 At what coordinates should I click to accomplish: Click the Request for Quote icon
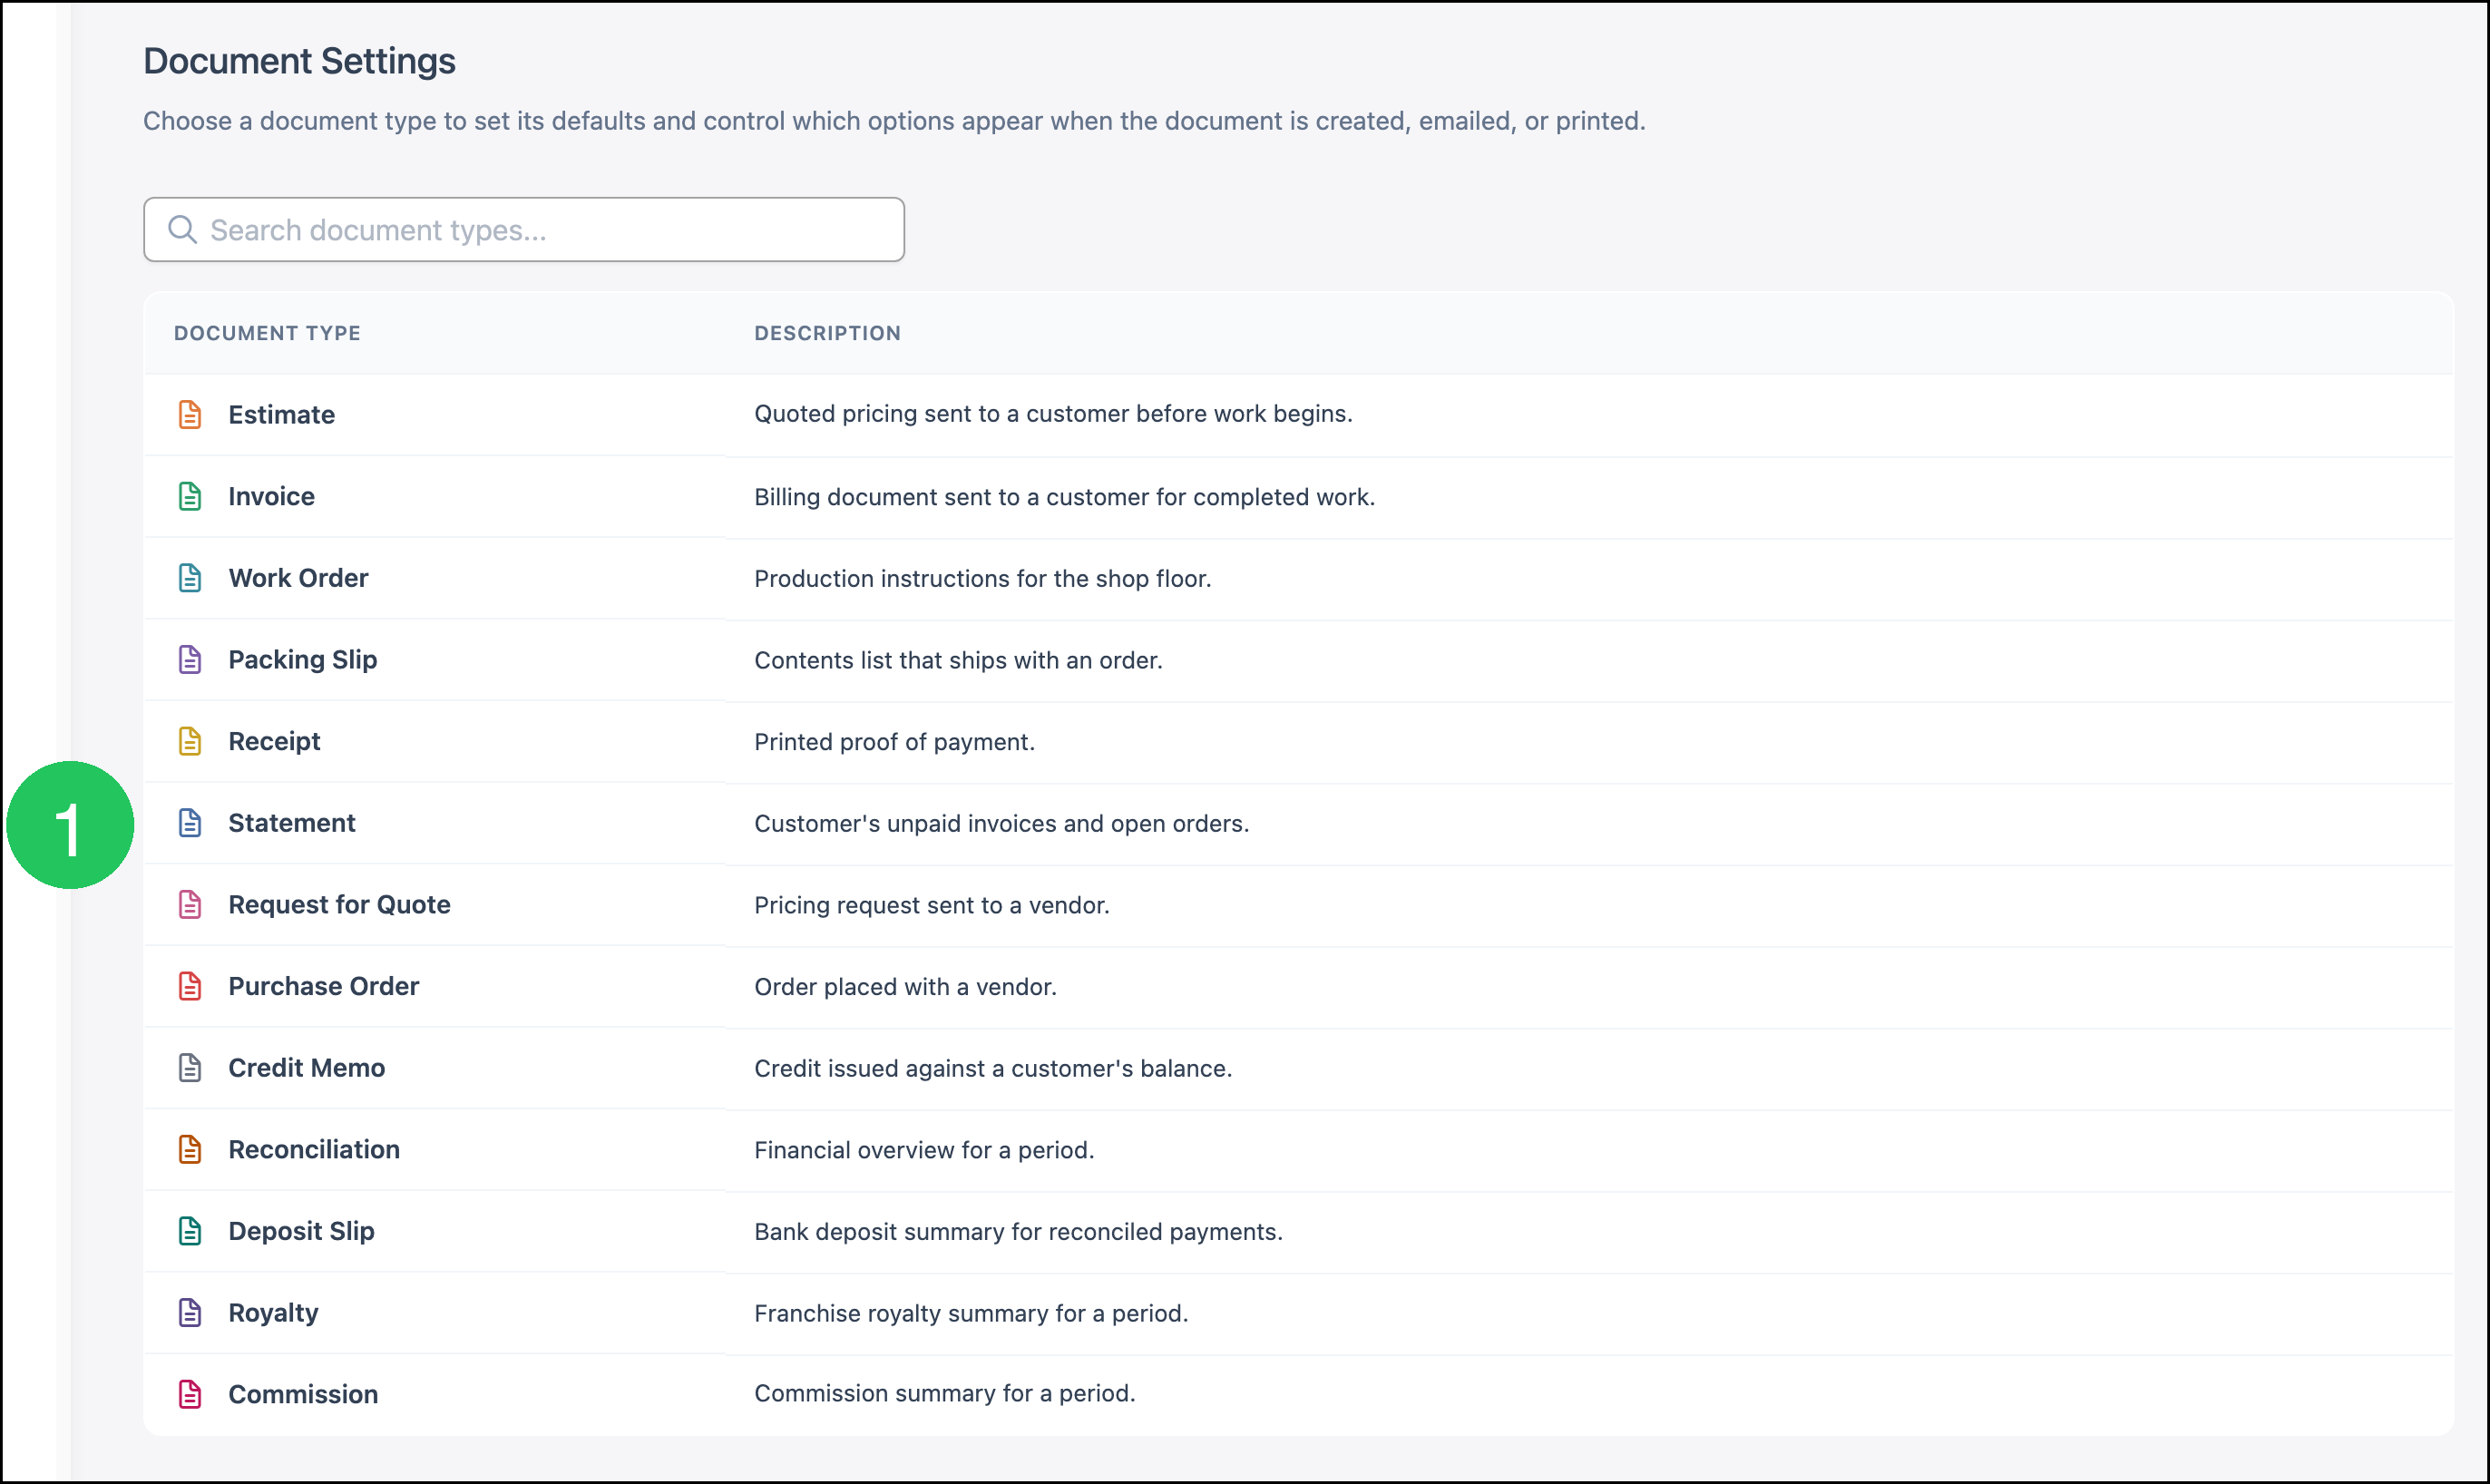[190, 905]
